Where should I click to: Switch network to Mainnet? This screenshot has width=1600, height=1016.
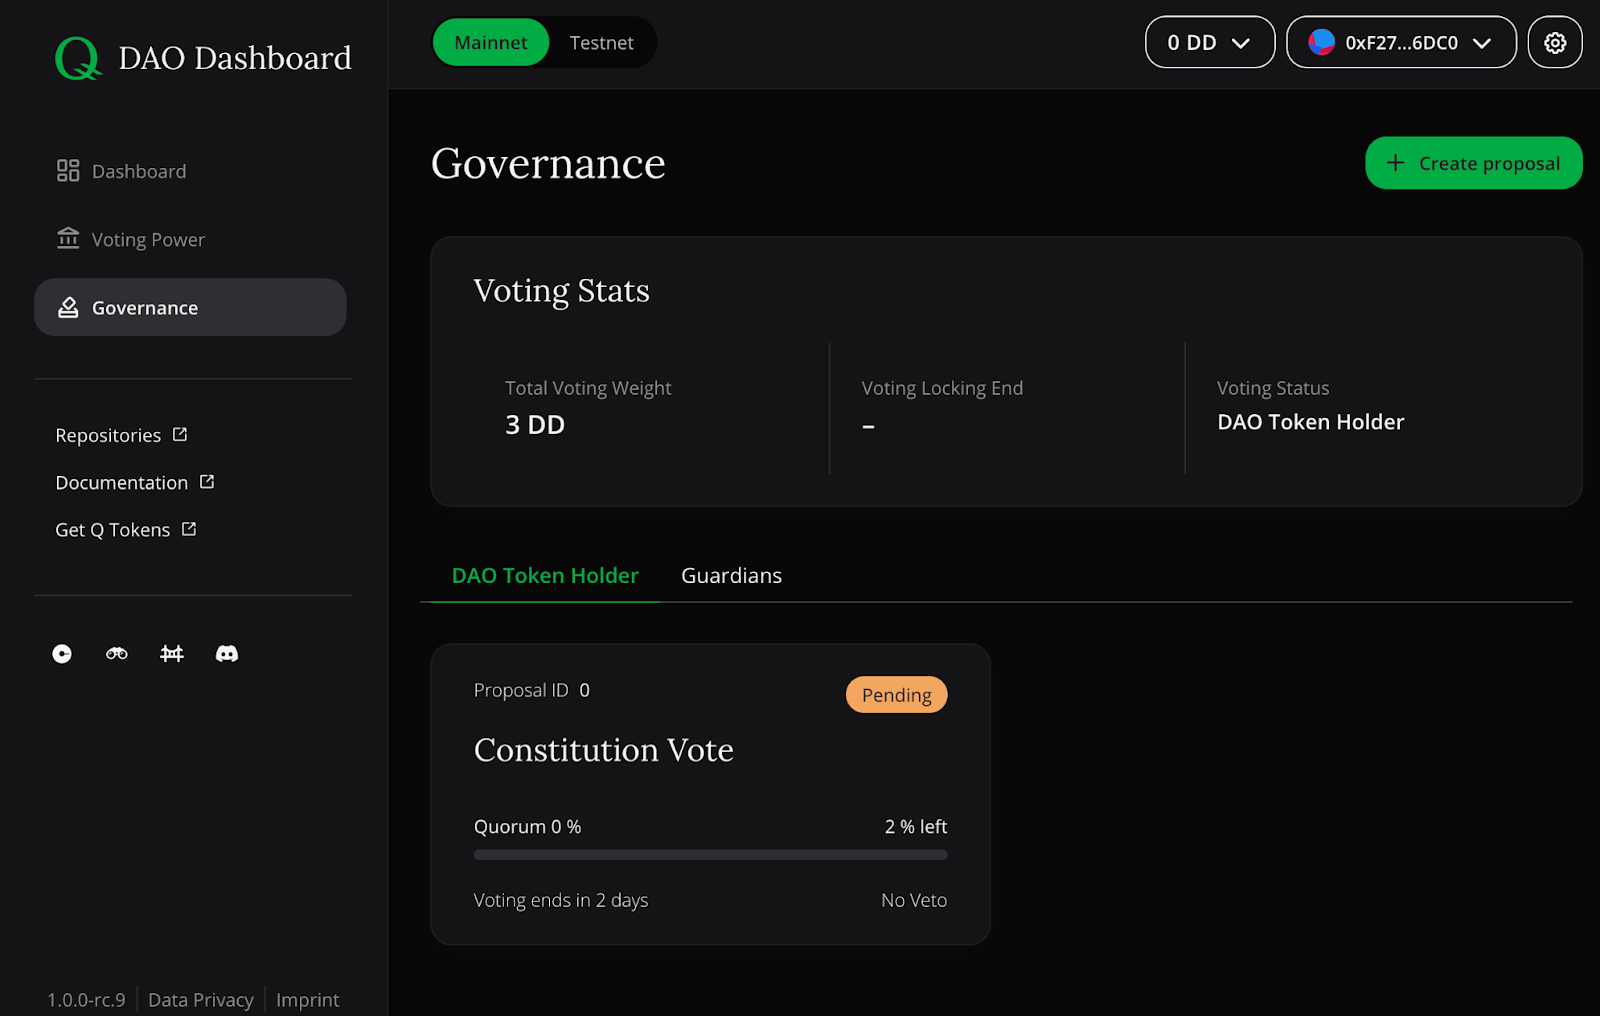click(x=490, y=42)
